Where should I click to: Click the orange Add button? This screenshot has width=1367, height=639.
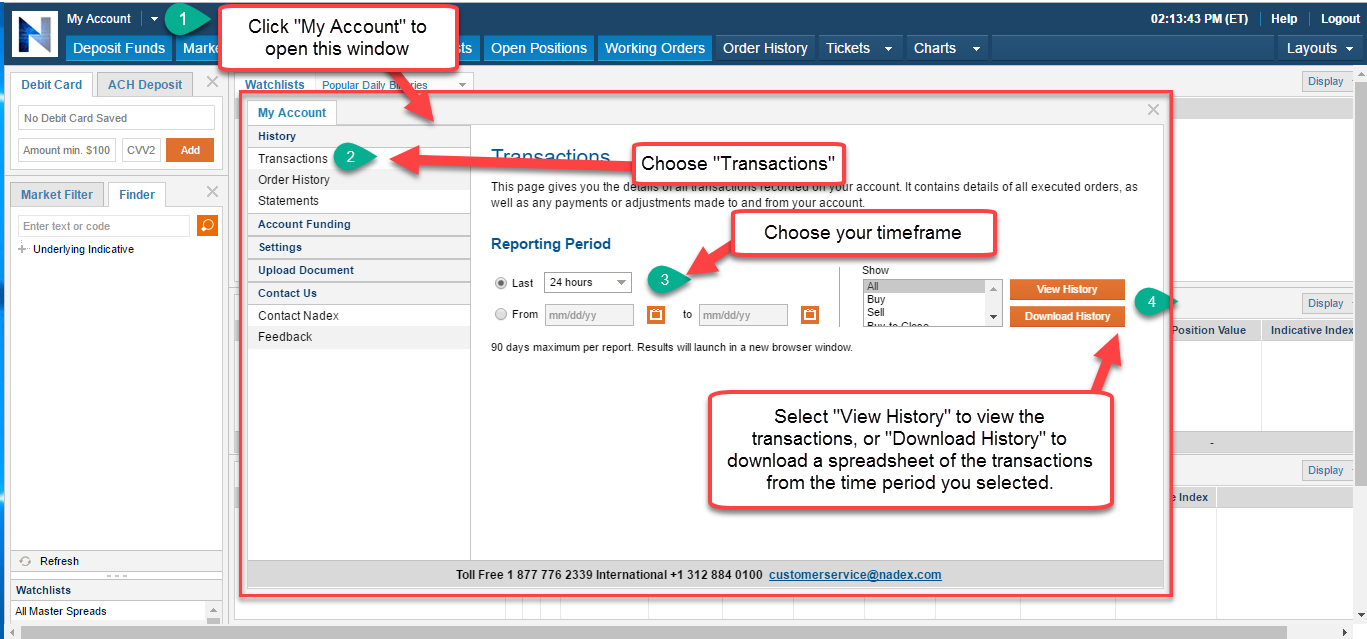coord(190,150)
